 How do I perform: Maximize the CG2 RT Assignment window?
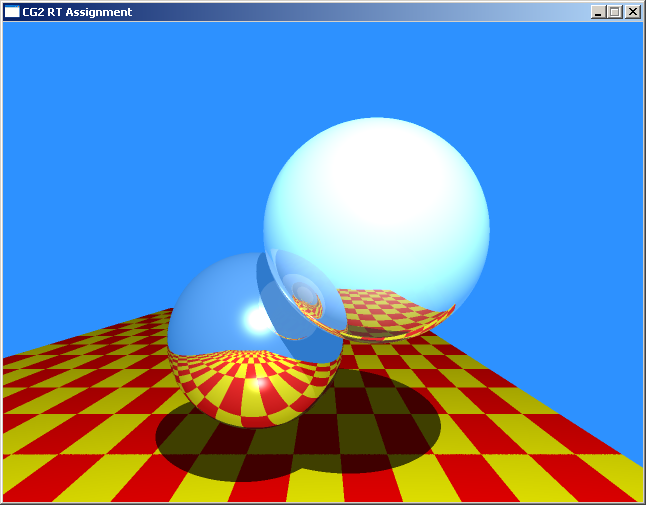coord(614,12)
